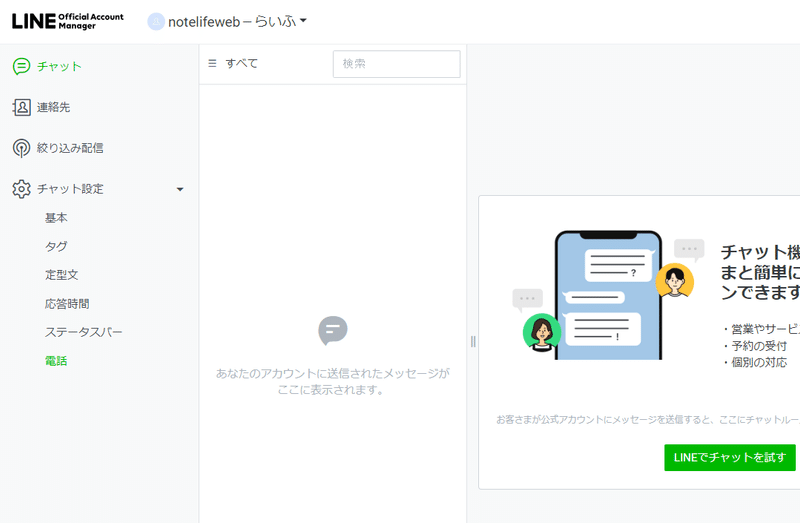Open the ステータスバー settings submenu
Screen dimensions: 800x523
click(x=84, y=332)
